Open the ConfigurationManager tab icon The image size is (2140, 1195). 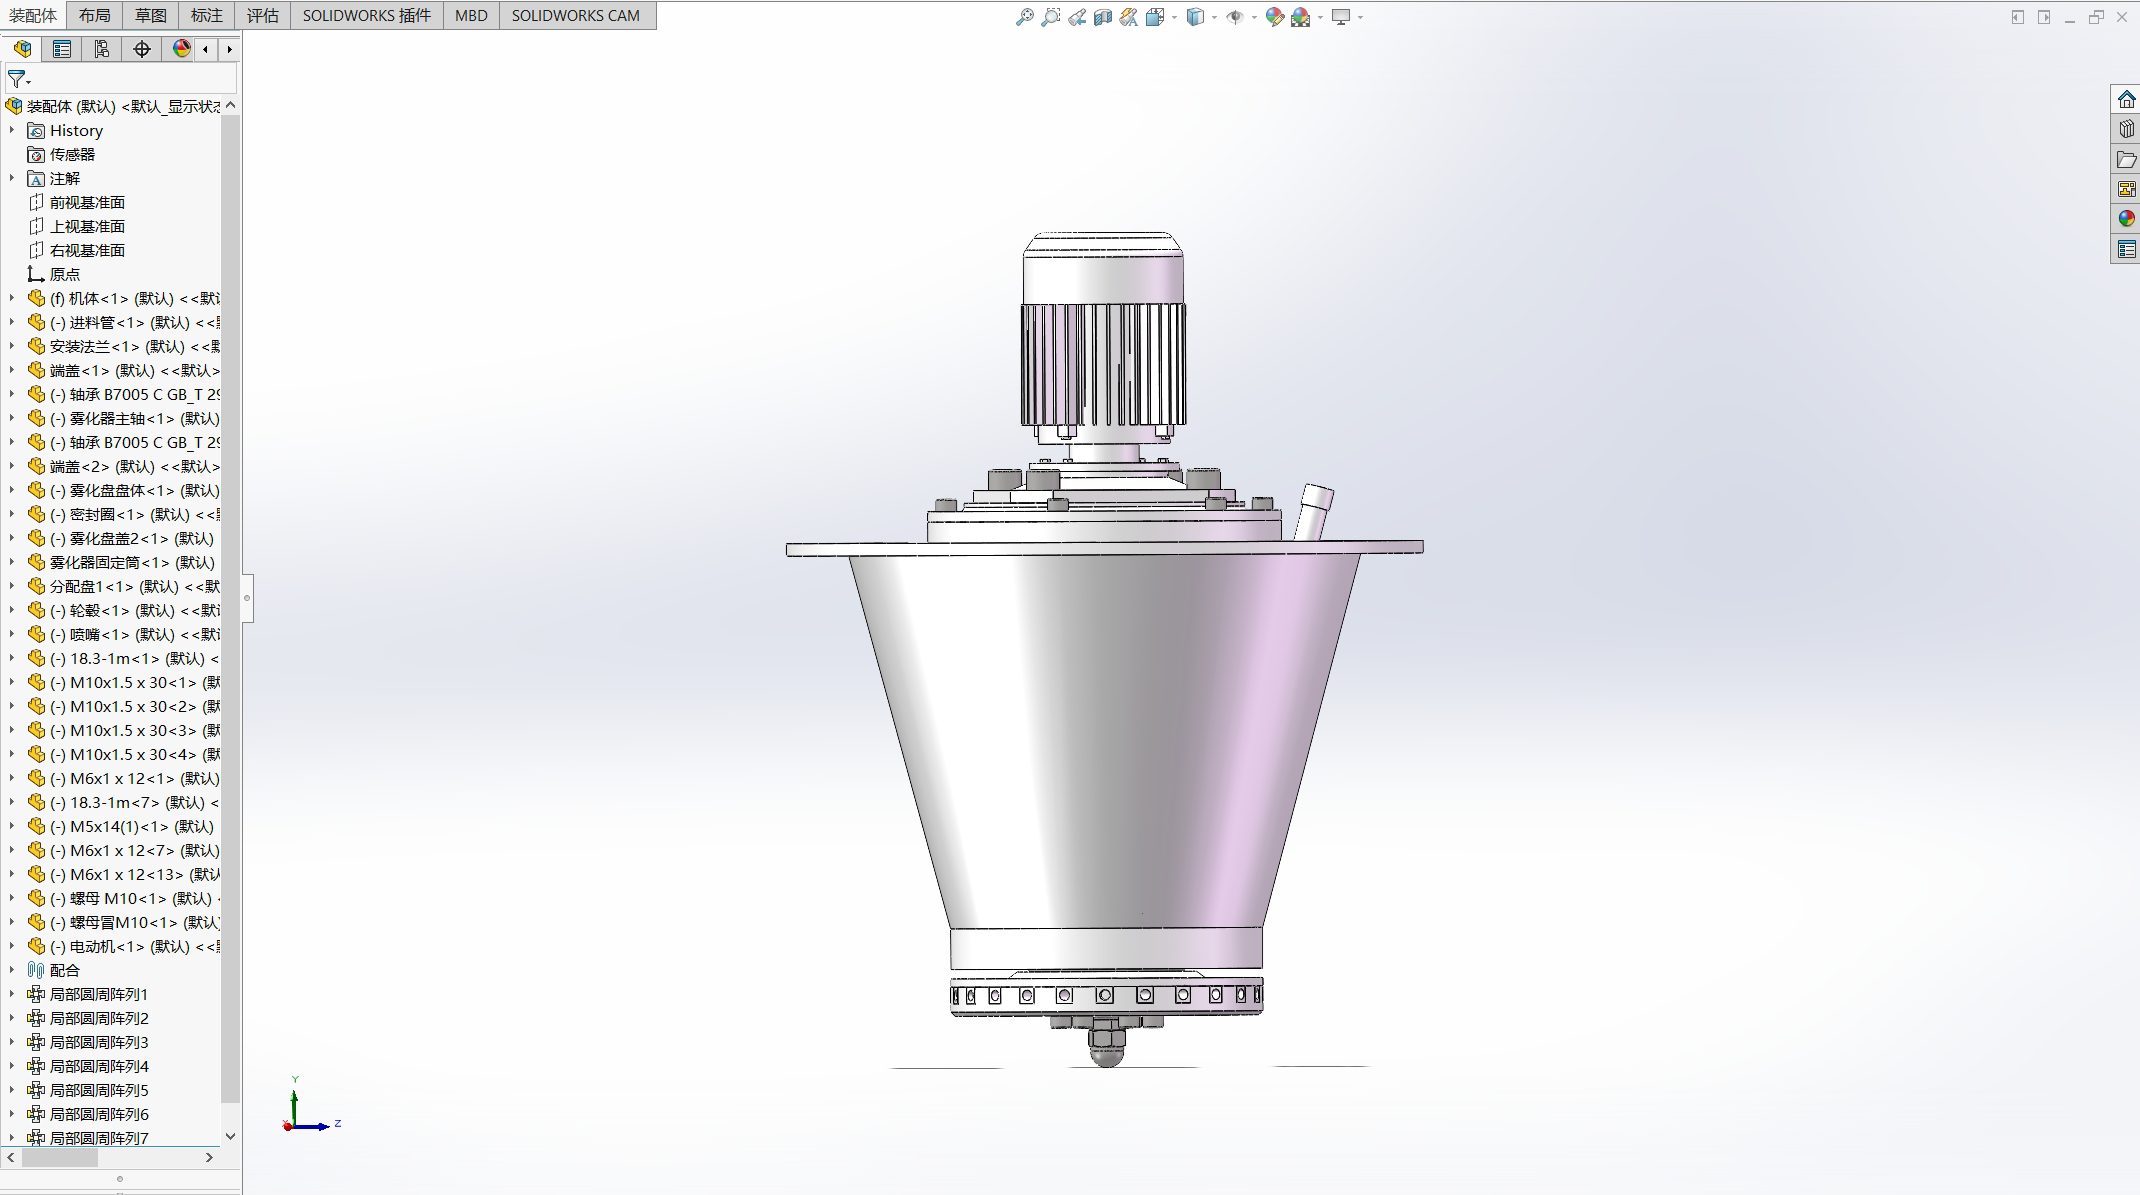(102, 49)
